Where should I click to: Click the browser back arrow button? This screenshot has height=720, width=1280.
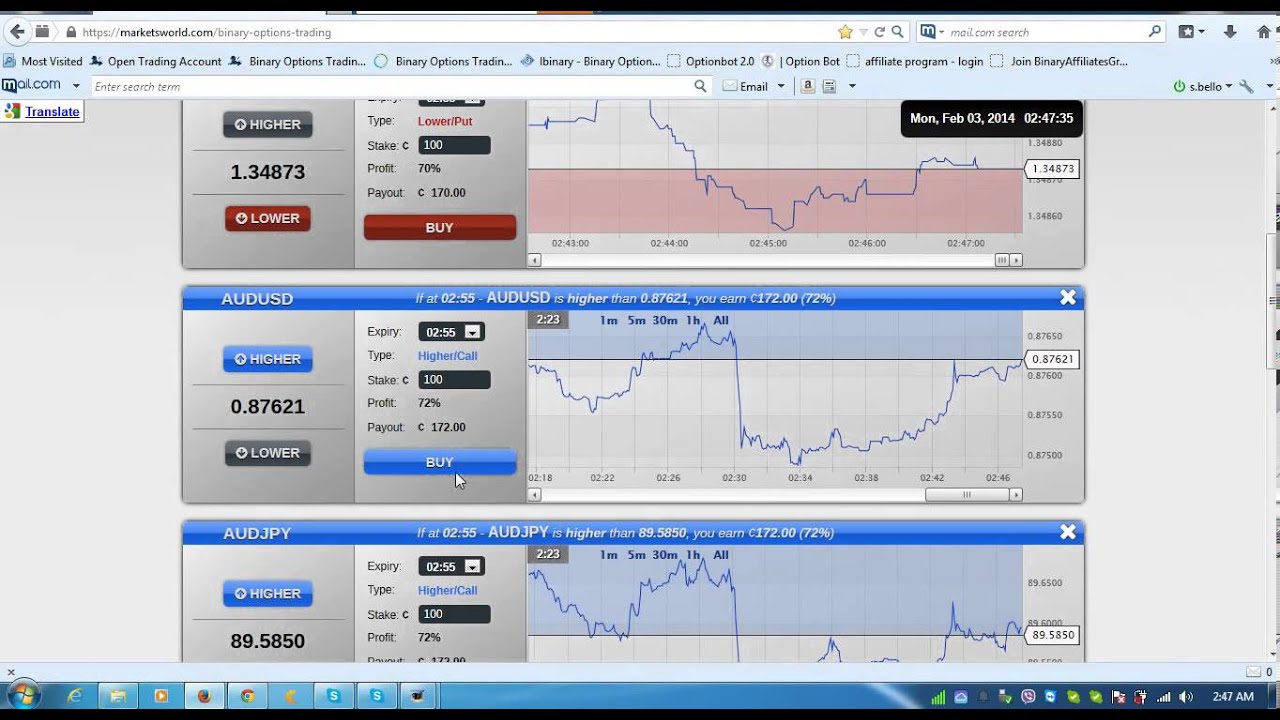pyautogui.click(x=16, y=32)
